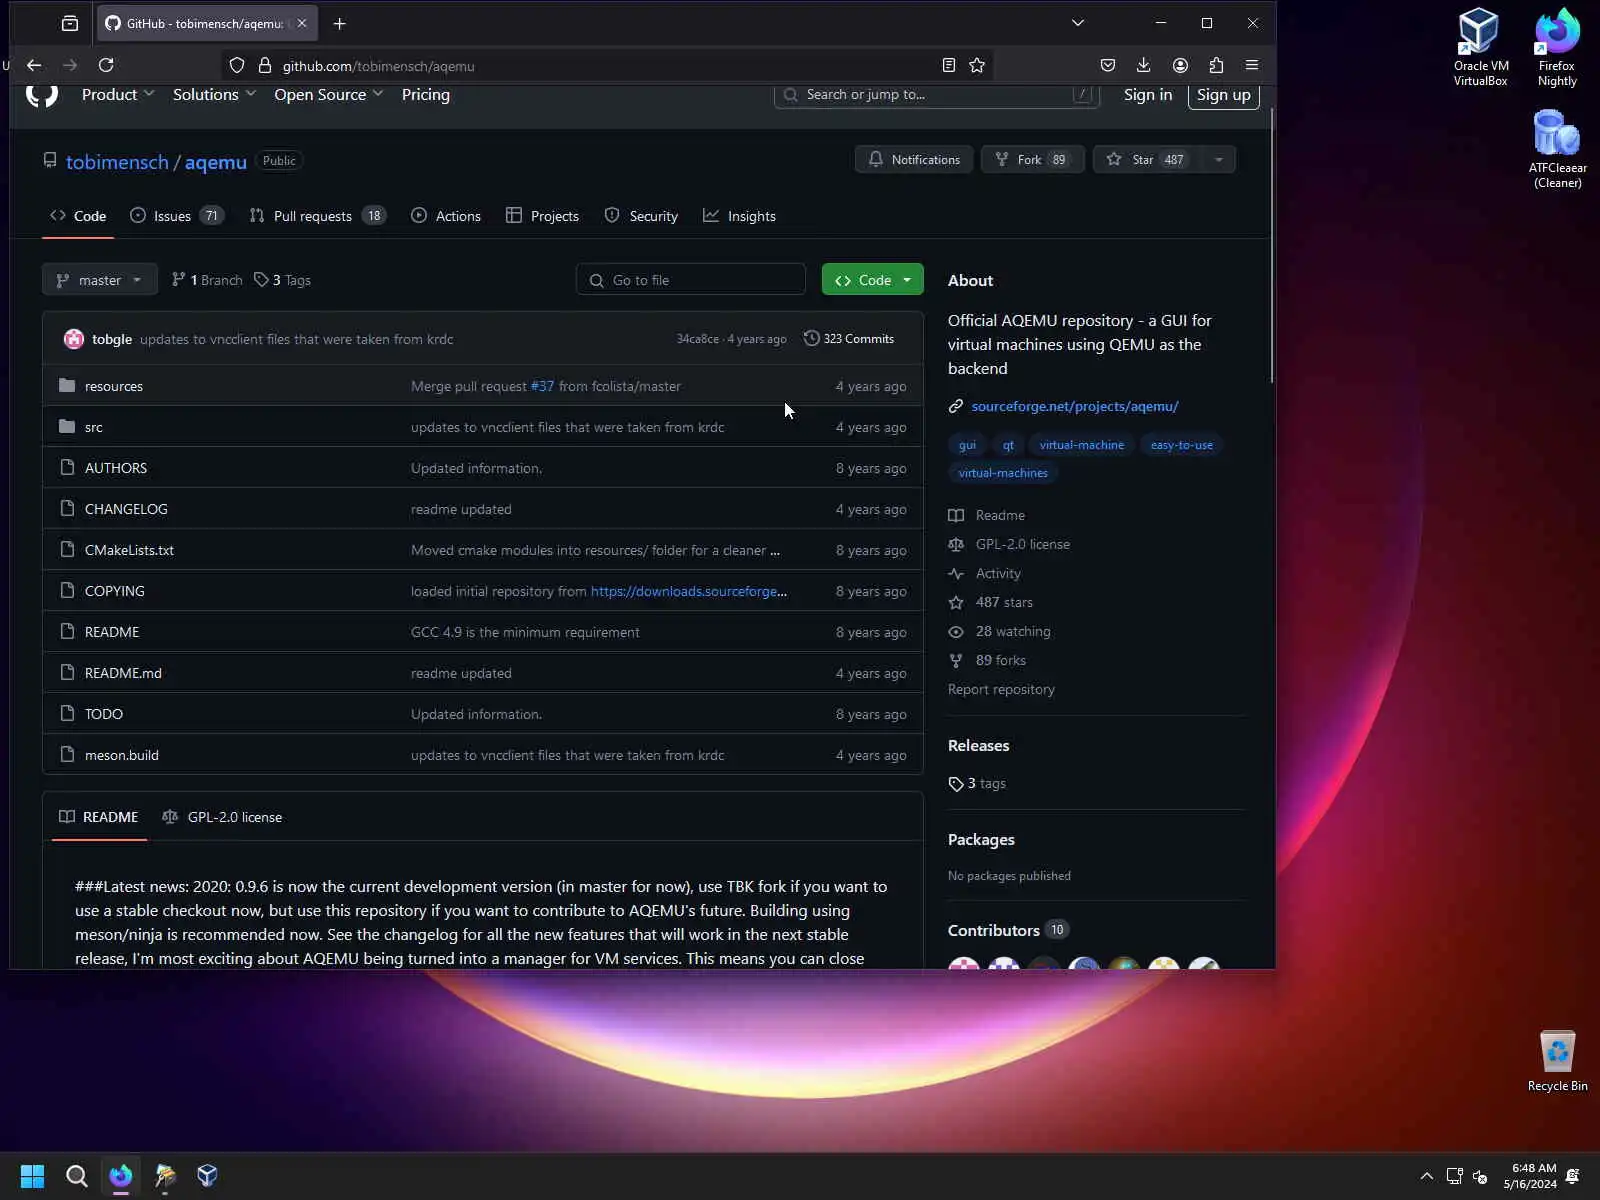Image resolution: width=1600 pixels, height=1200 pixels.
Task: Expand the Solutions menu
Action: click(x=214, y=94)
